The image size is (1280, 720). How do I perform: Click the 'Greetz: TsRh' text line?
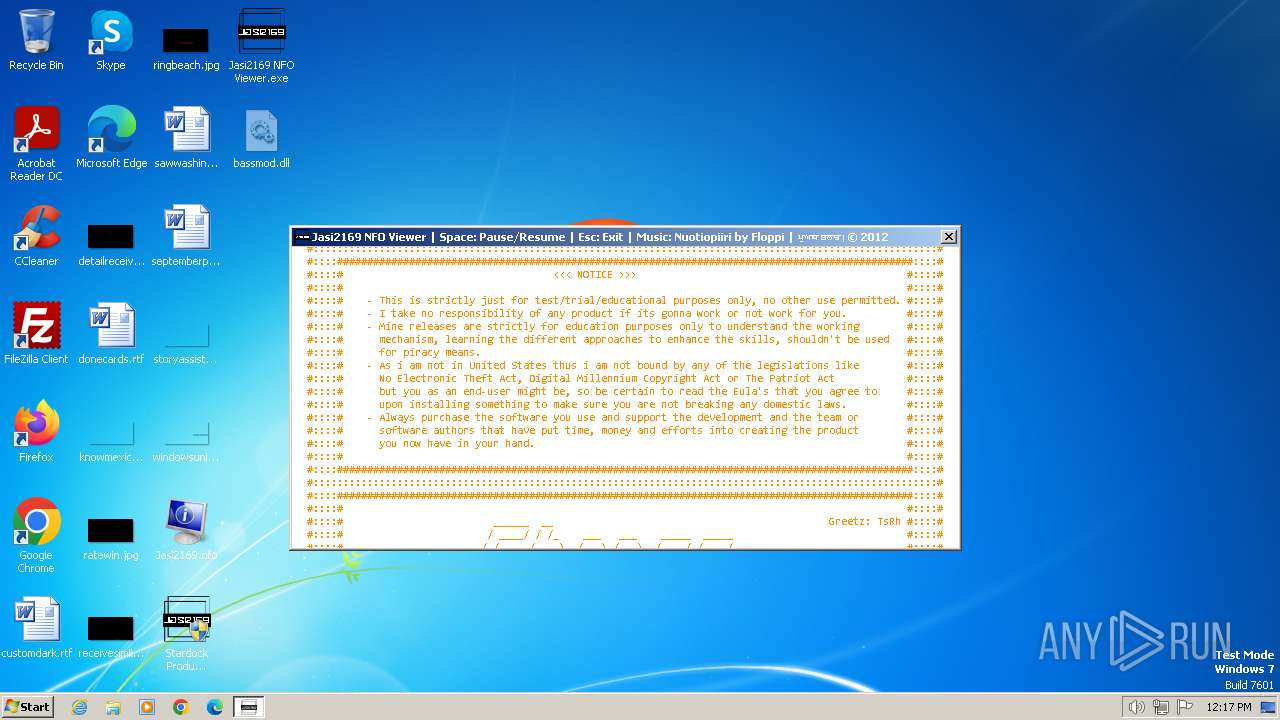[x=864, y=522]
